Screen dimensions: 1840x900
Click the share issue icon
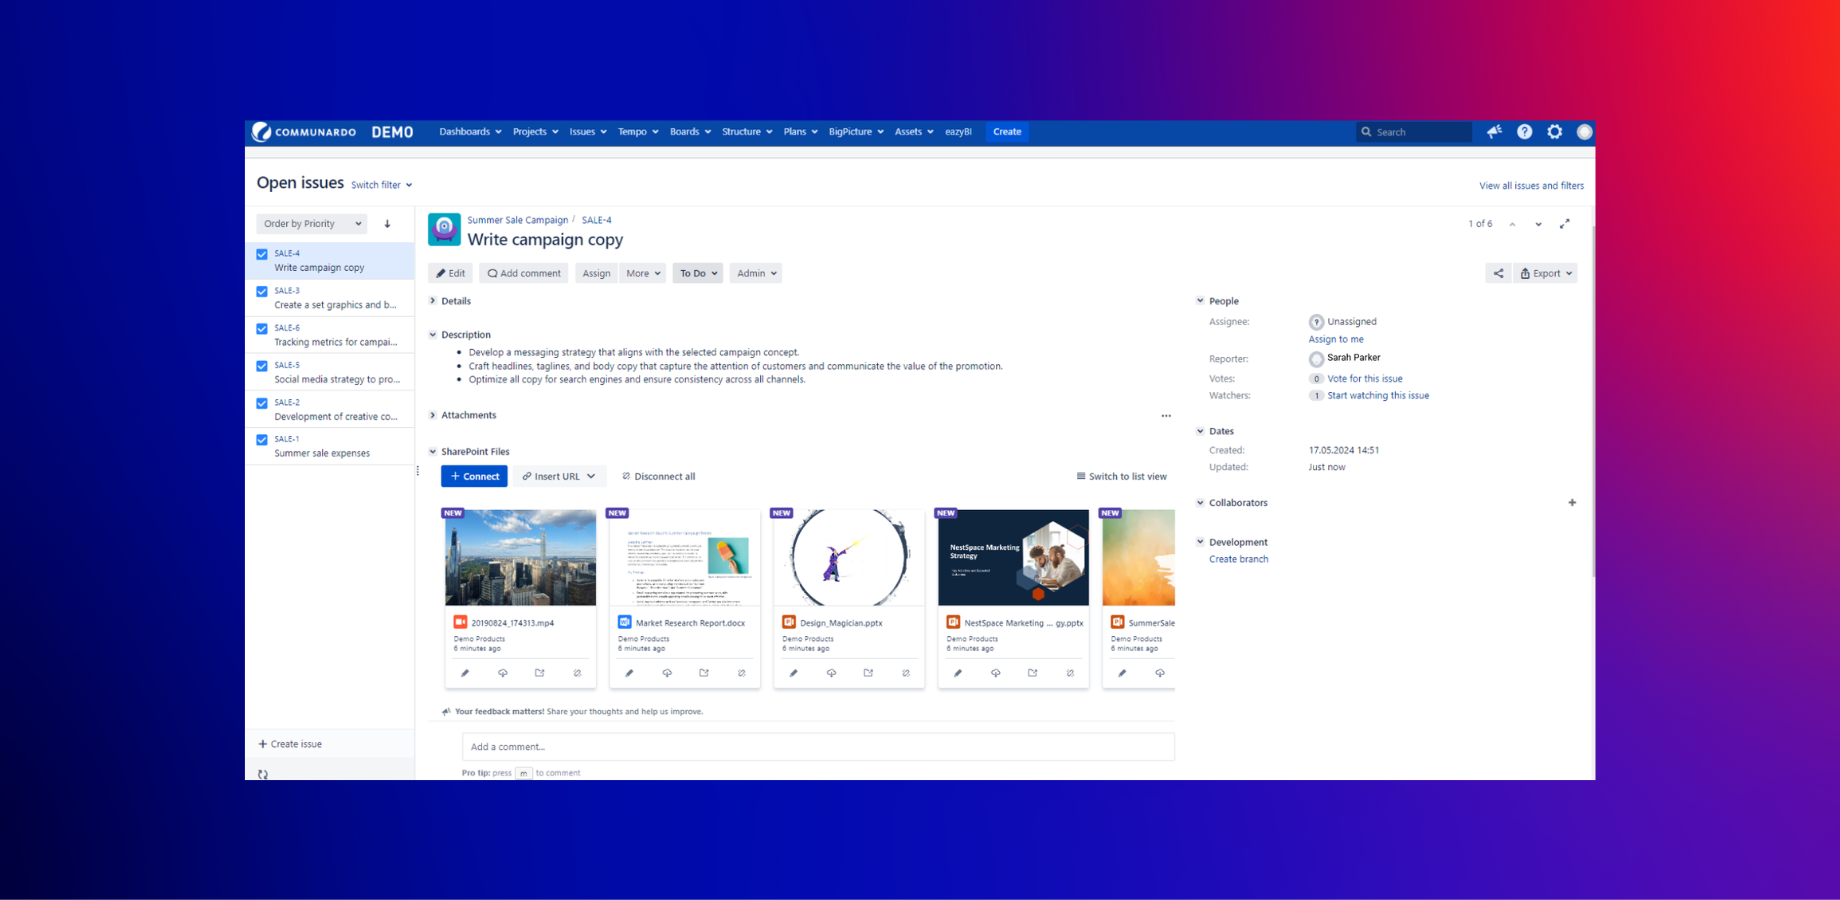click(1498, 273)
